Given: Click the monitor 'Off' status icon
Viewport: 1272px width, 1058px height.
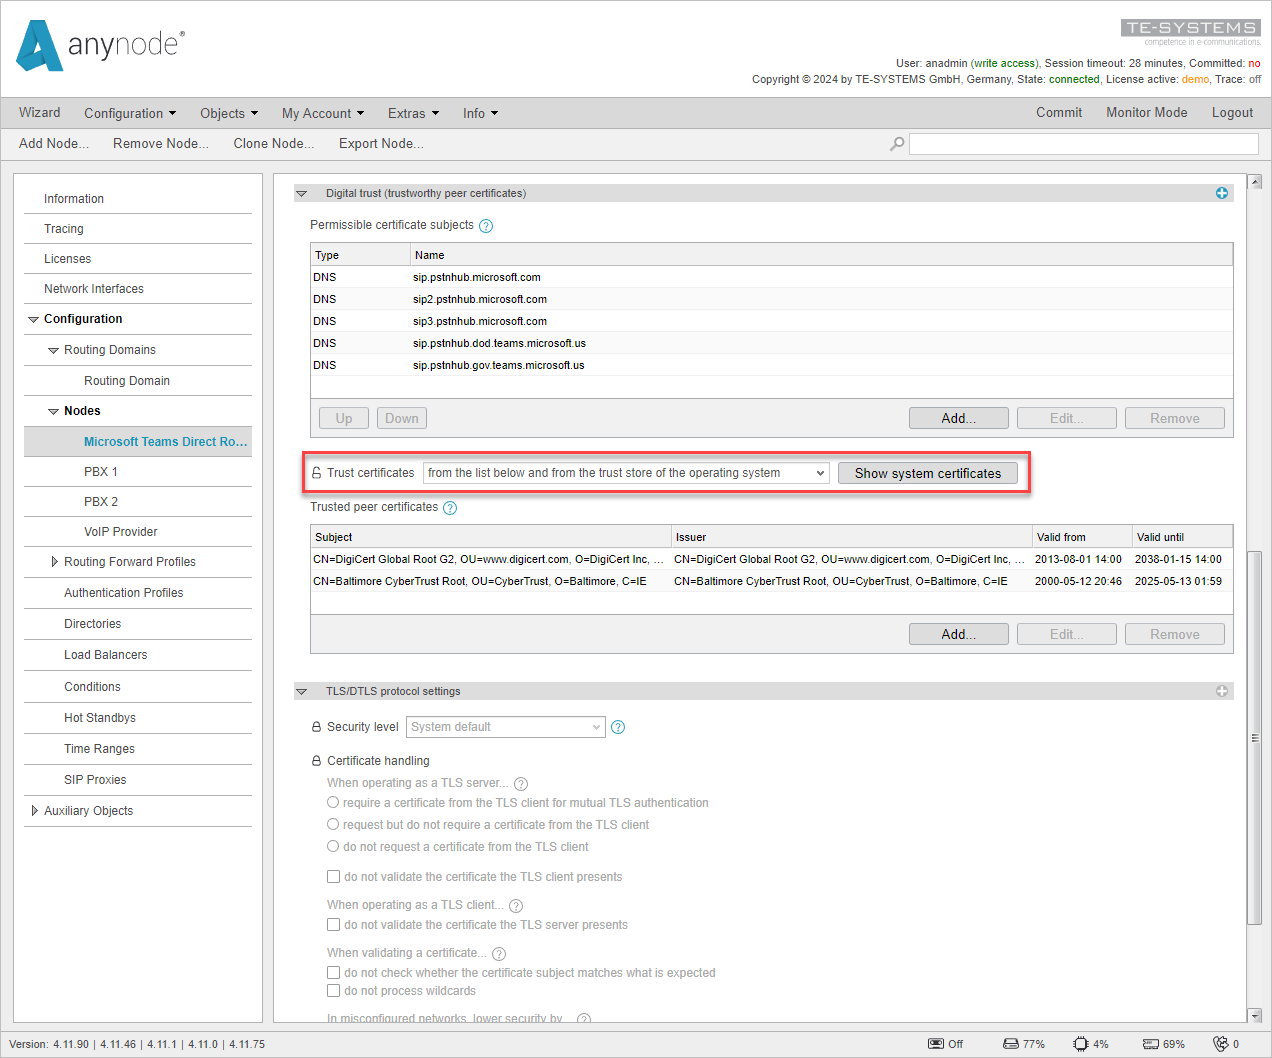Looking at the screenshot, I should point(936,1044).
